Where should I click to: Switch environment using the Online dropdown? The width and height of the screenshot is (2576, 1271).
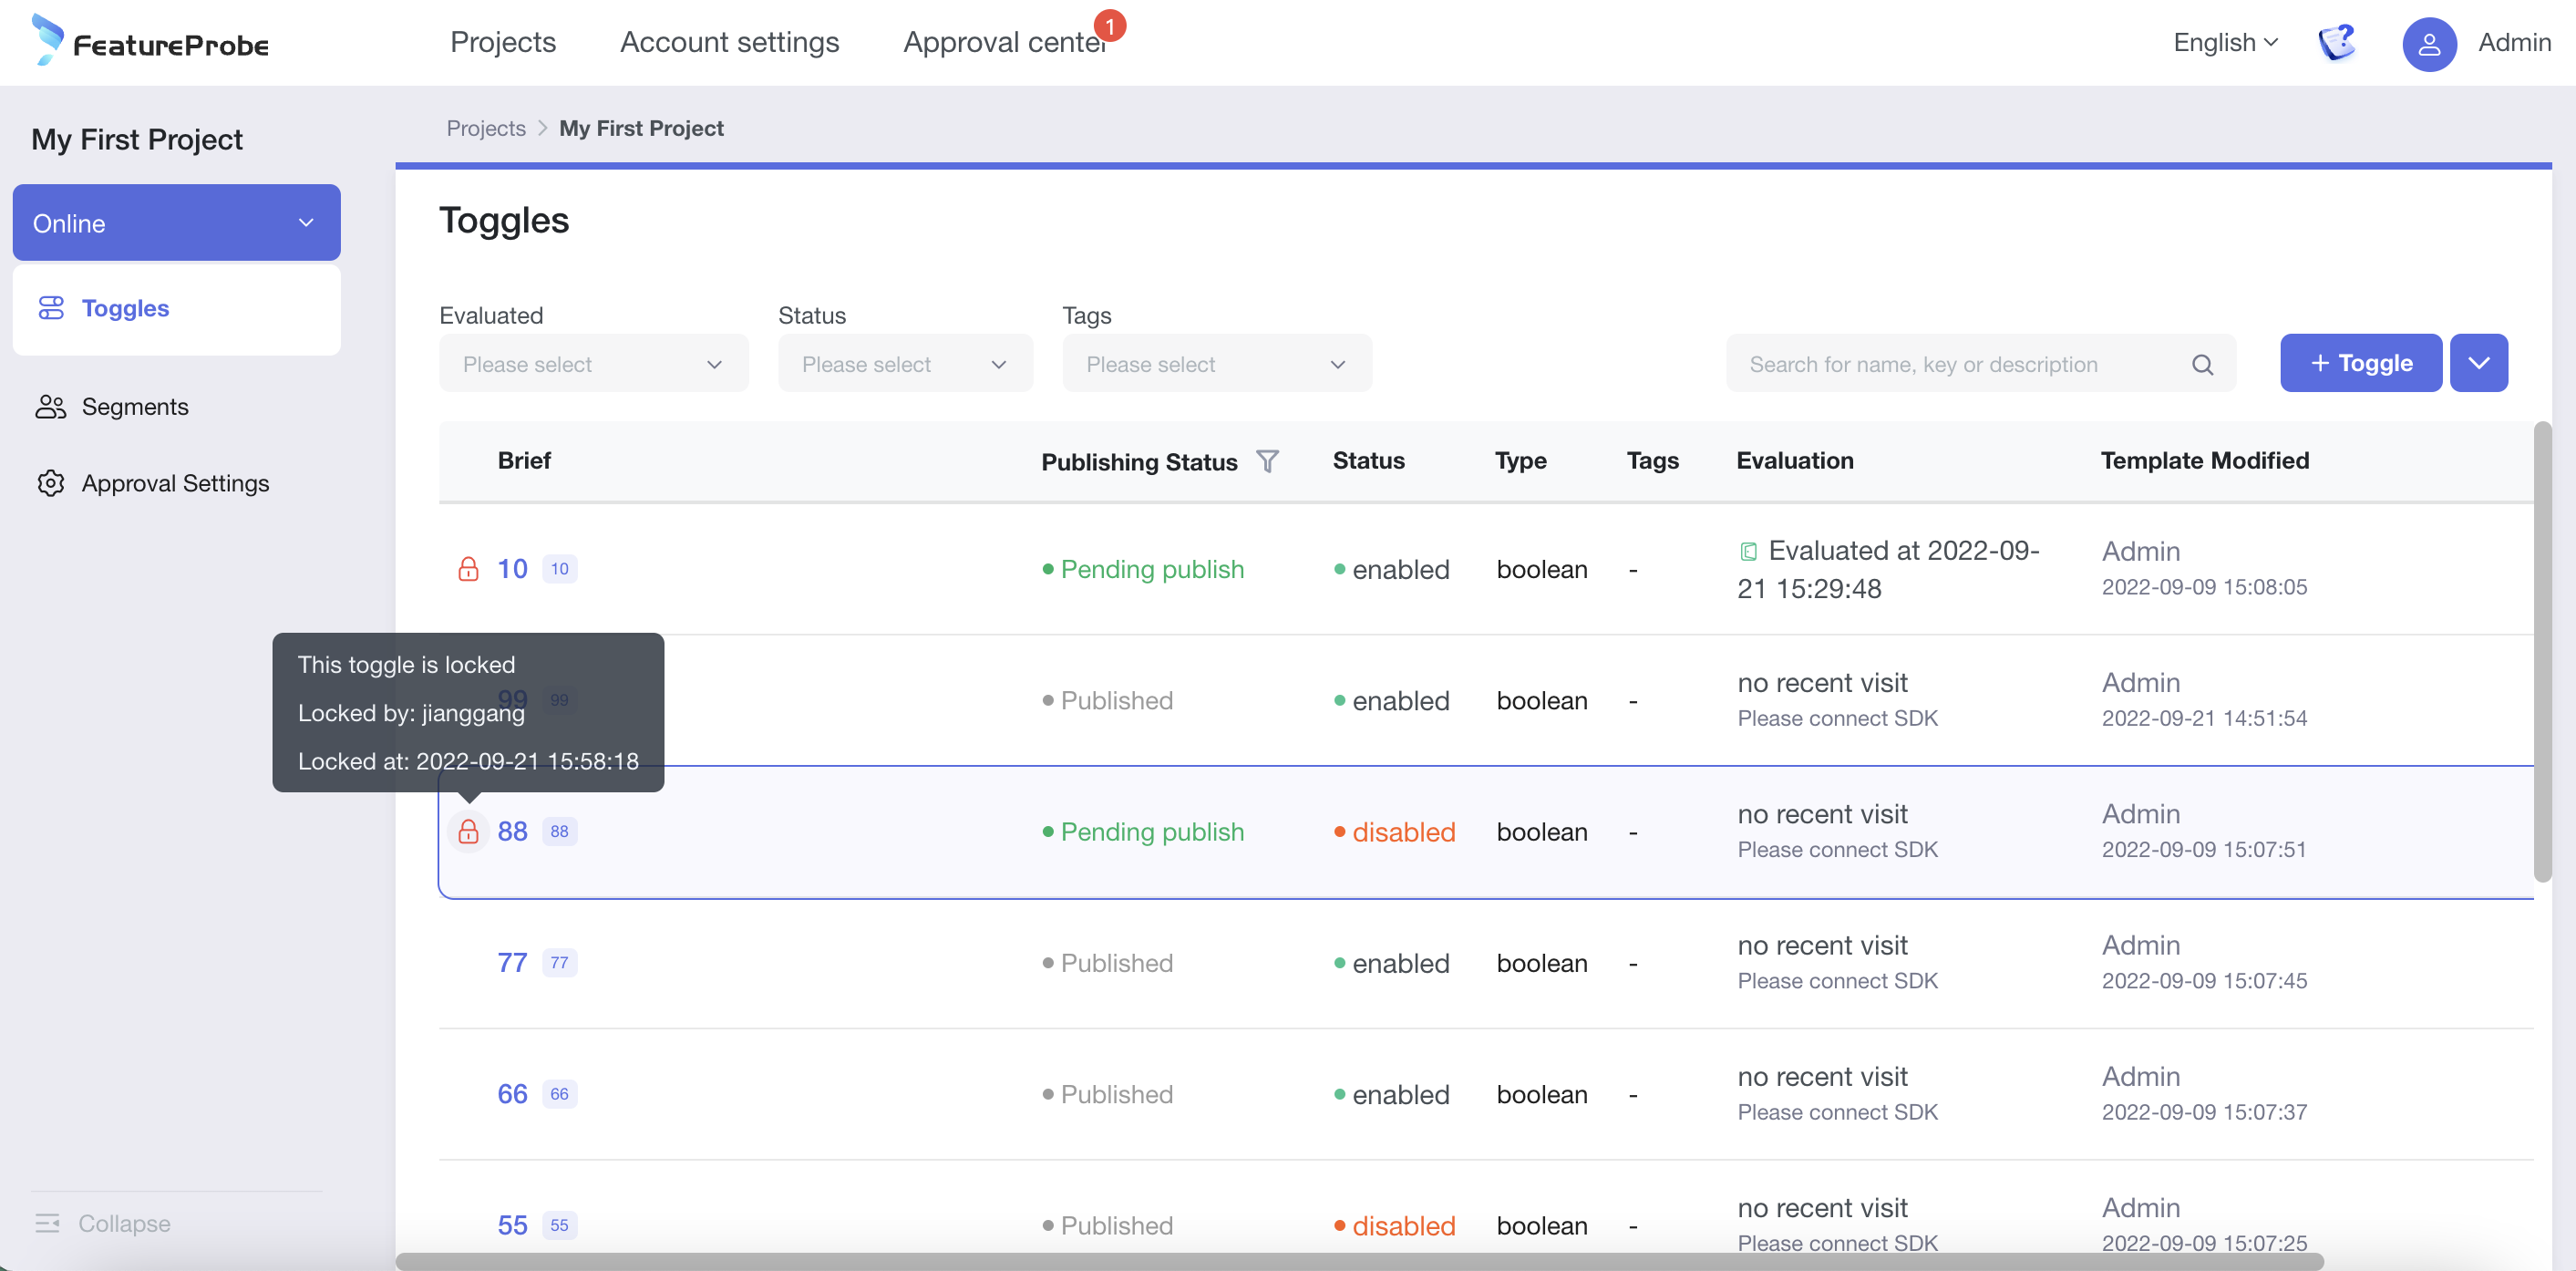(x=176, y=223)
